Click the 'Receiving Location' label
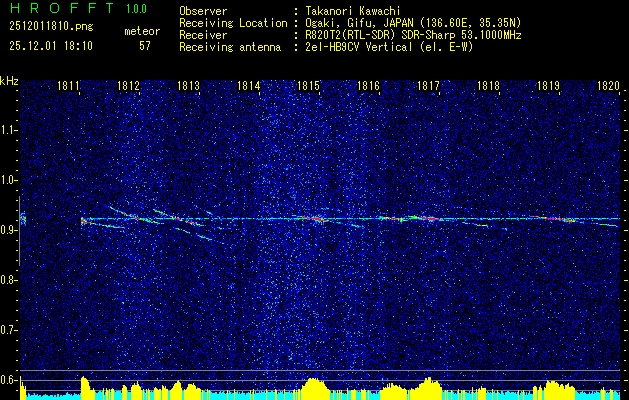This screenshot has height=400, width=629. click(233, 23)
